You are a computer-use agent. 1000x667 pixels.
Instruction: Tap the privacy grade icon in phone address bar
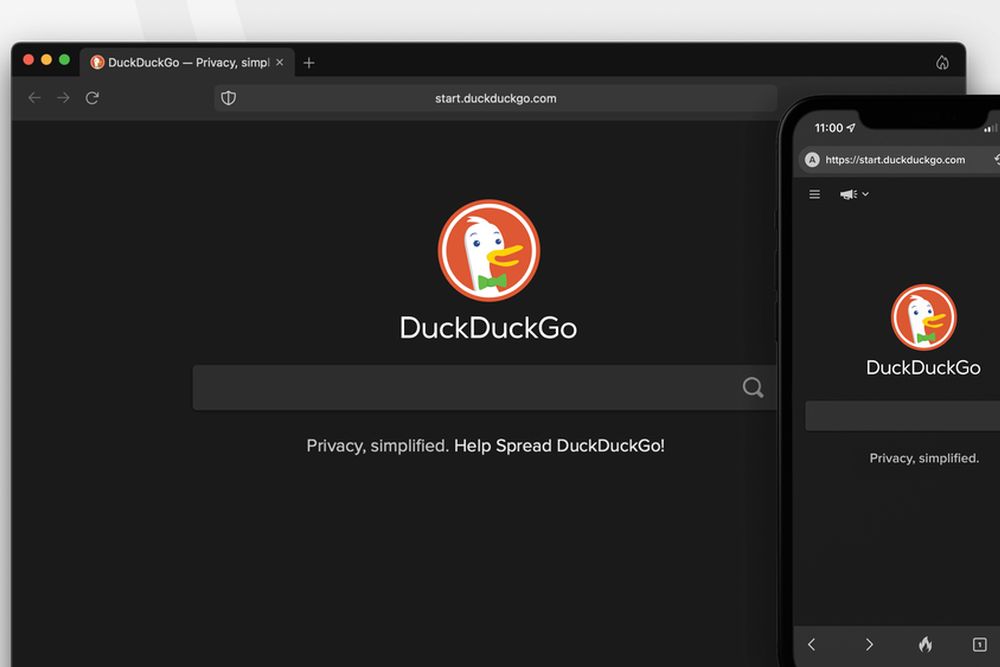point(812,160)
